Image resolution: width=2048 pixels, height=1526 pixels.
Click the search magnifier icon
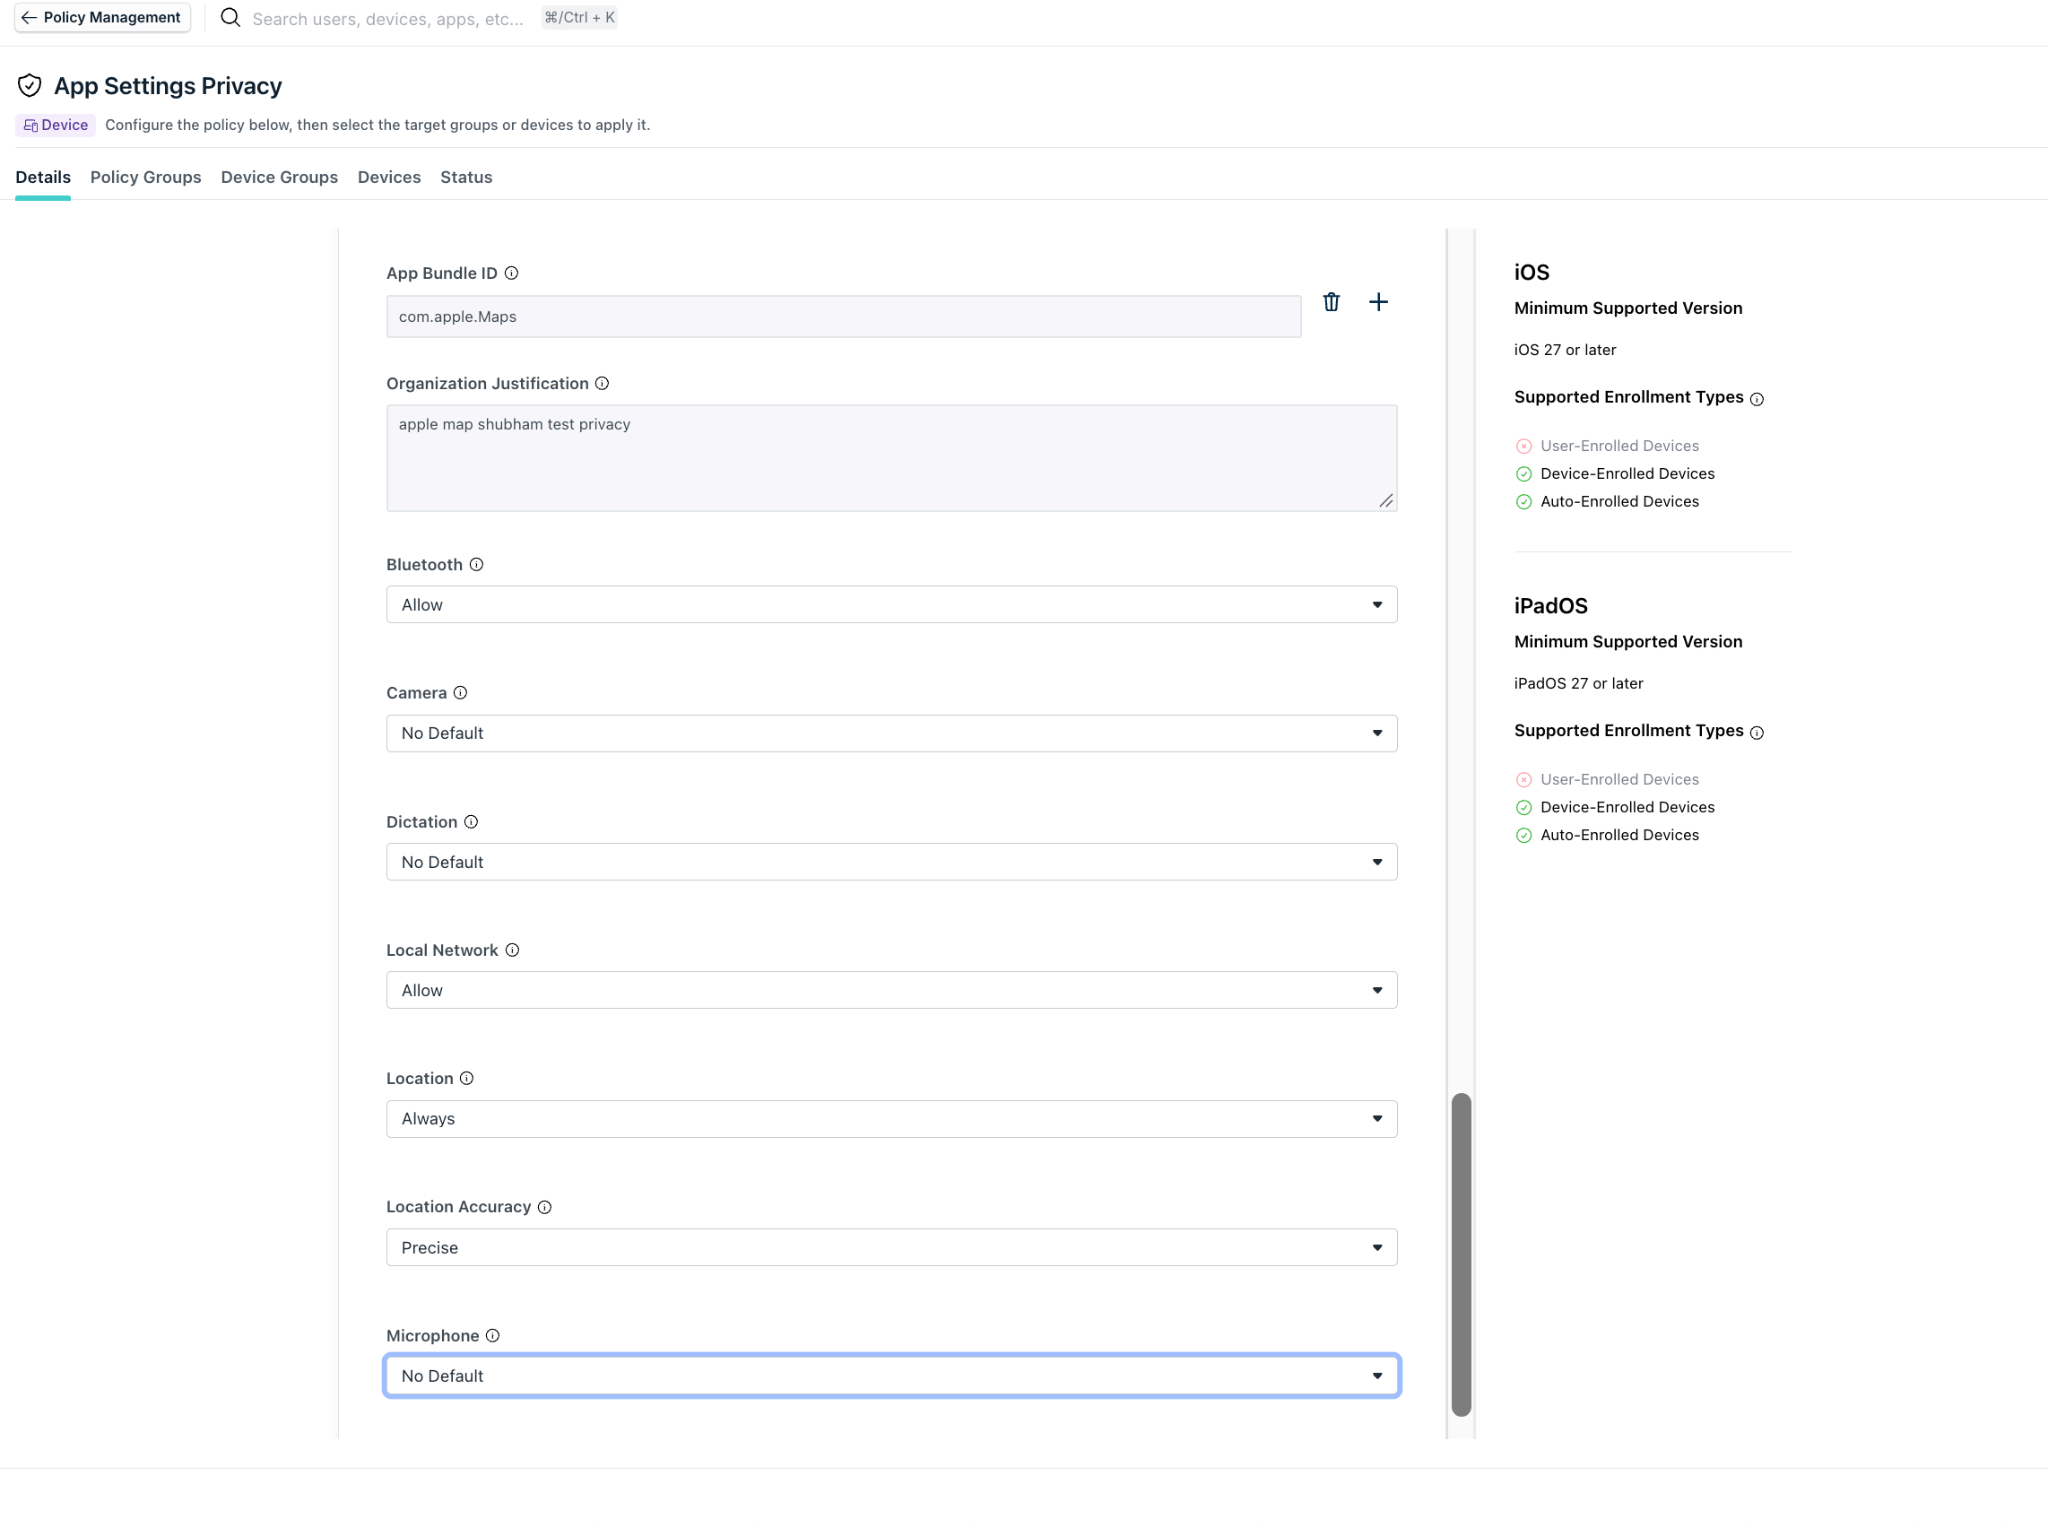click(230, 18)
